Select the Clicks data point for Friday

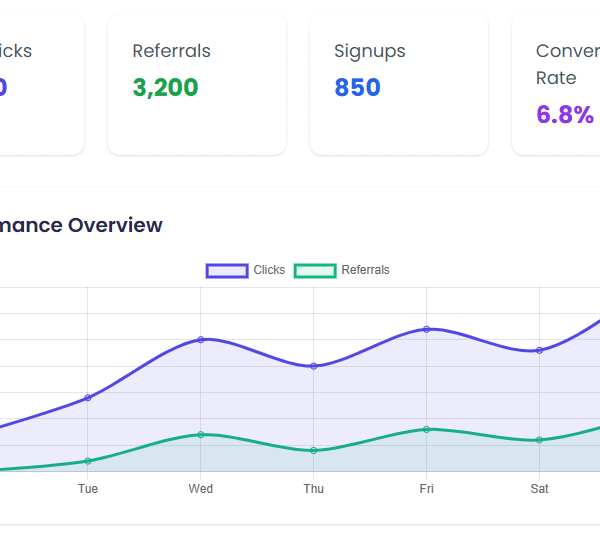point(427,329)
